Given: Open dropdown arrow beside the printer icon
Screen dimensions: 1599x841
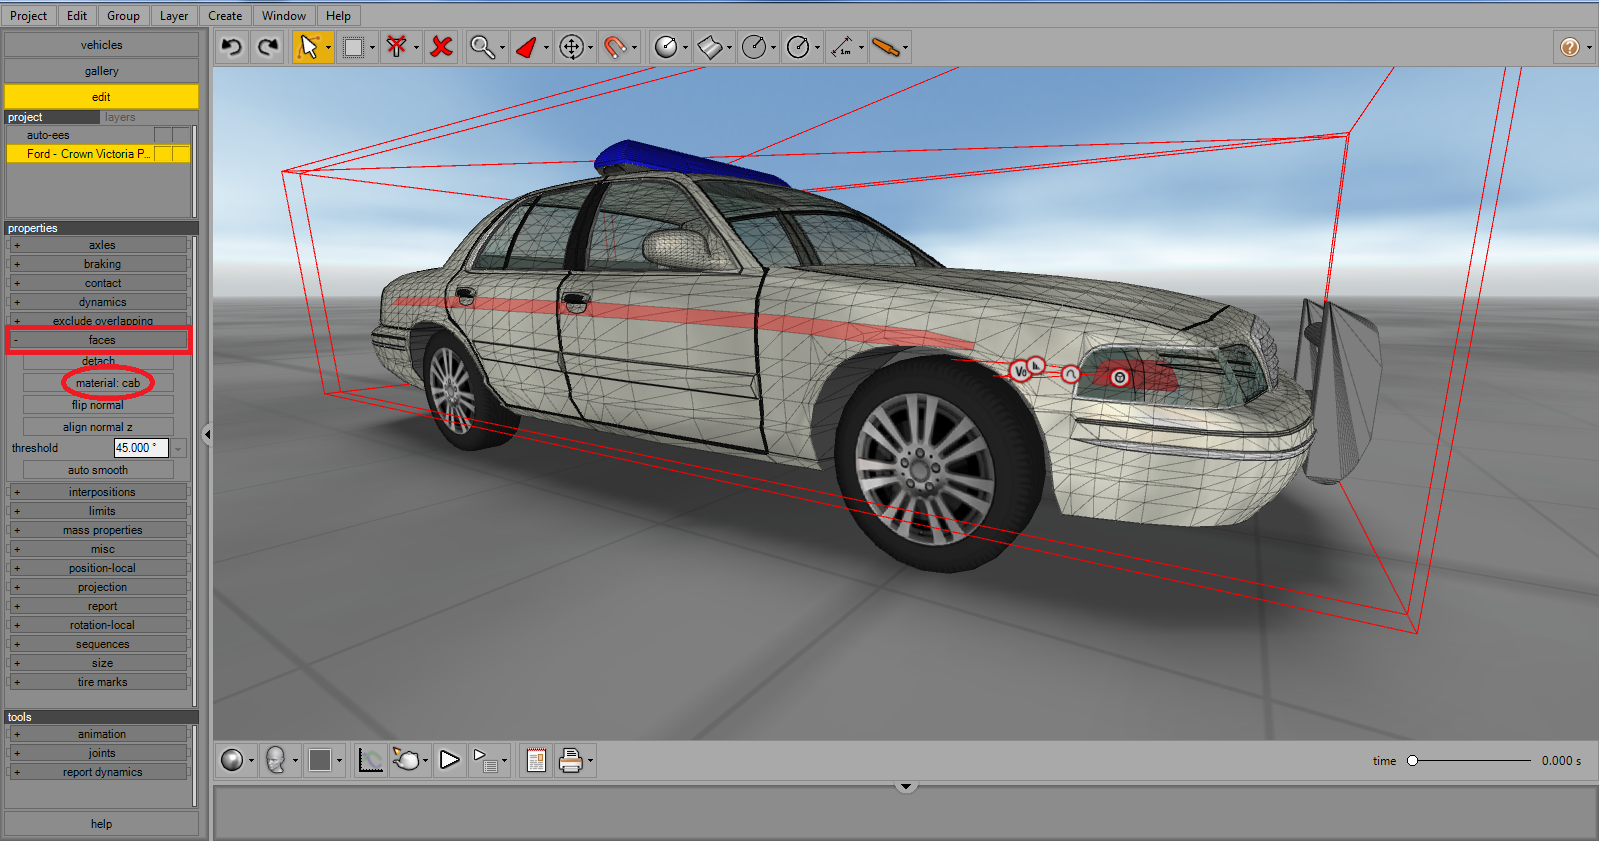Looking at the screenshot, I should point(590,761).
